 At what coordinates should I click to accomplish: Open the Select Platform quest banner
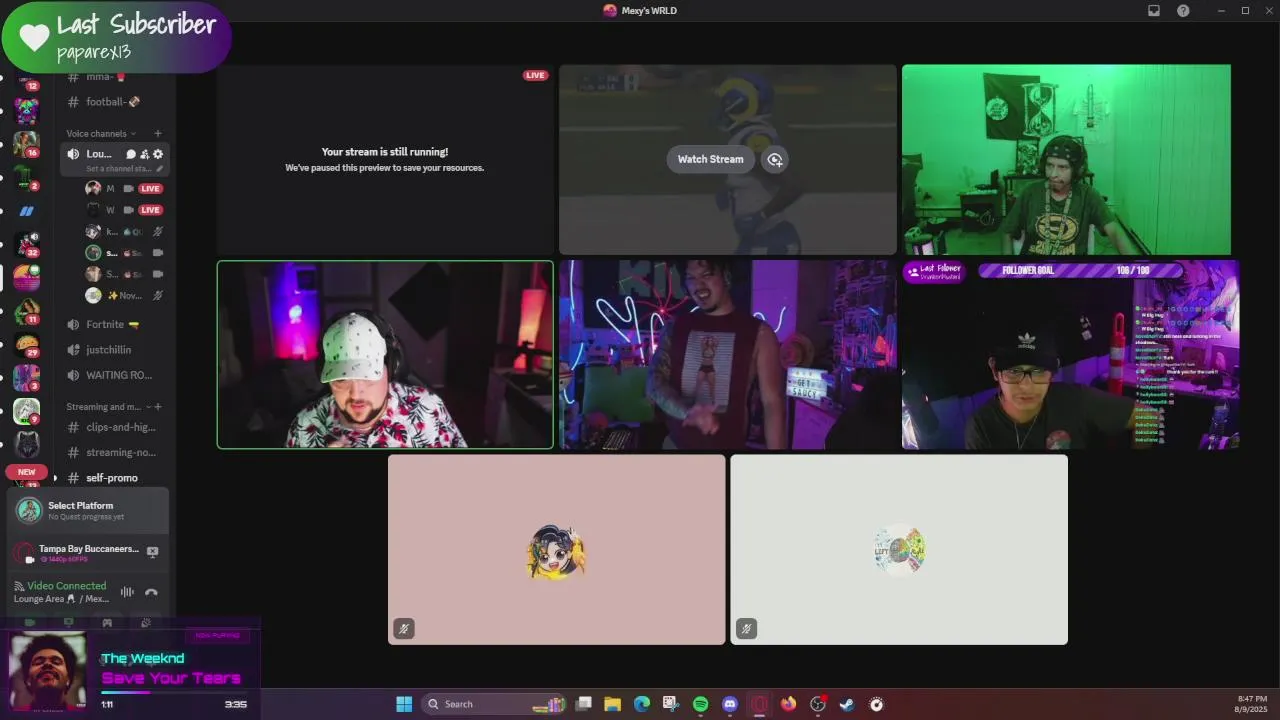click(88, 510)
